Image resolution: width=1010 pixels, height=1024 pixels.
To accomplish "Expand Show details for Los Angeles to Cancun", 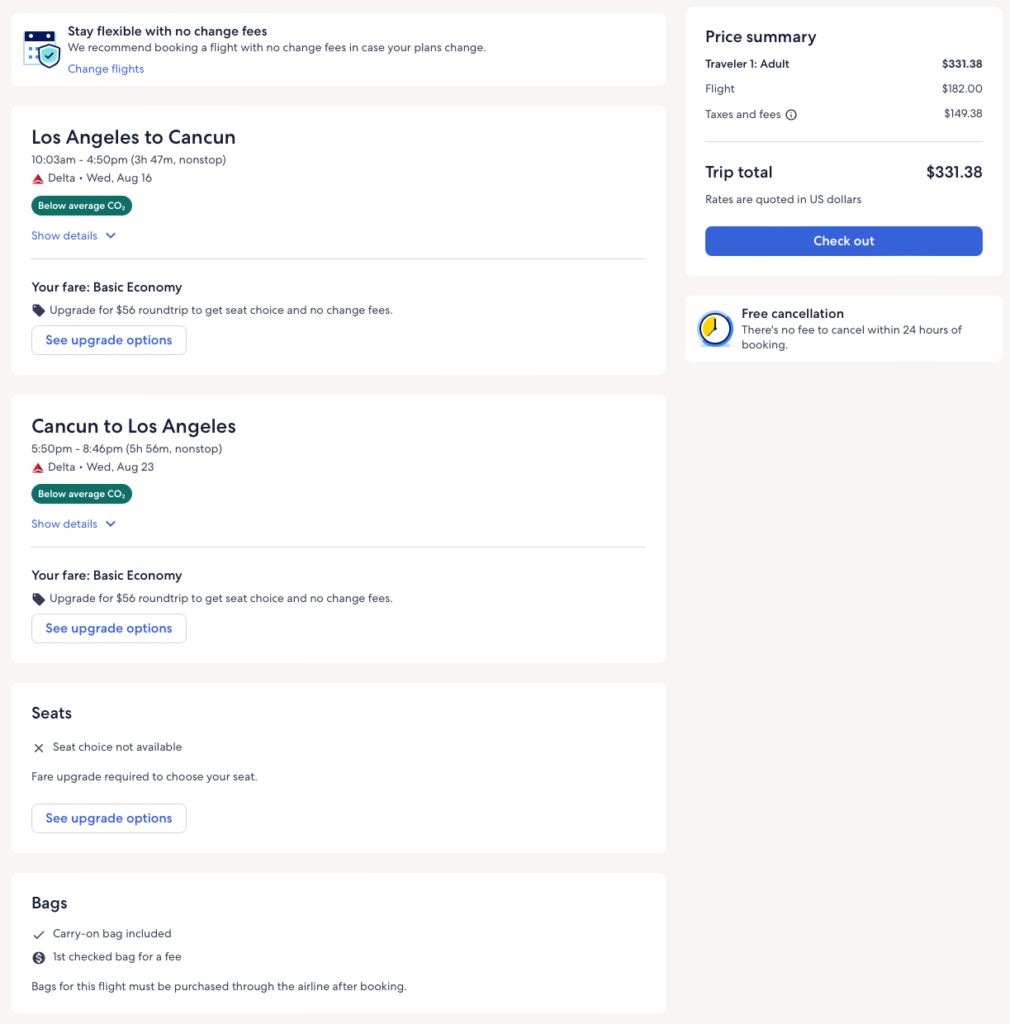I will pos(74,236).
